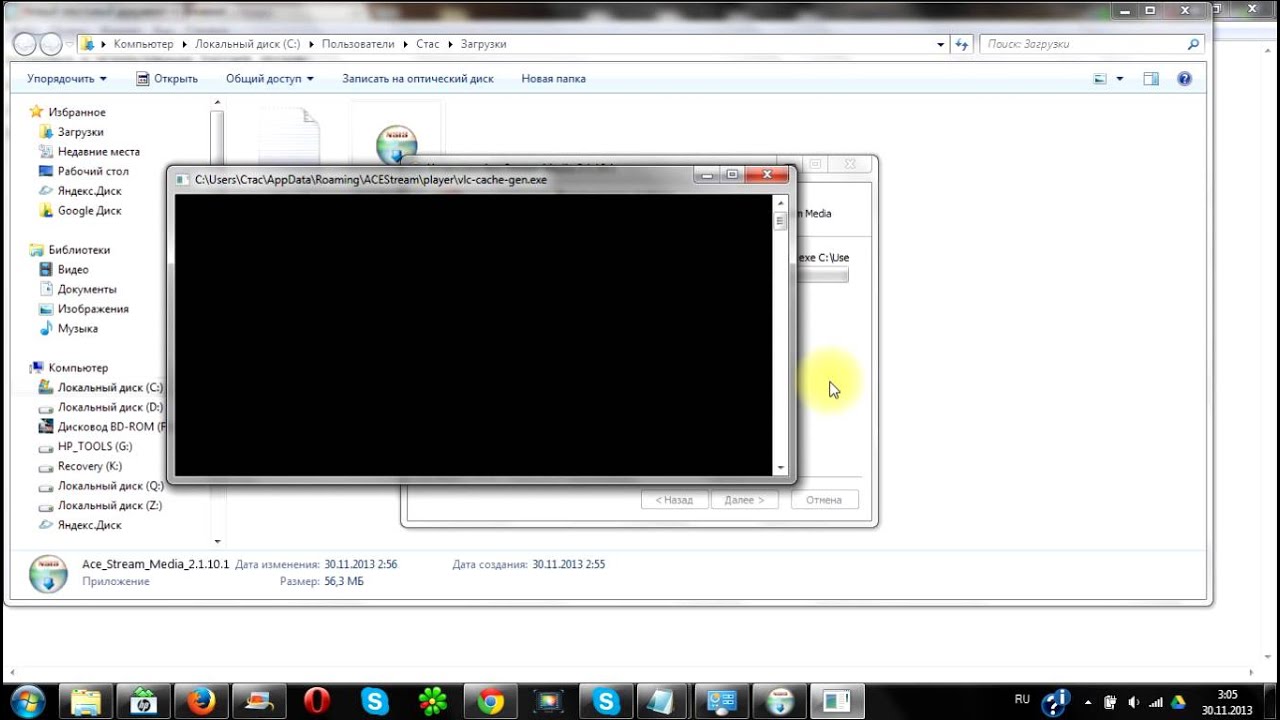
Task: Click the Explorer Forward navigation button
Action: (x=50, y=44)
